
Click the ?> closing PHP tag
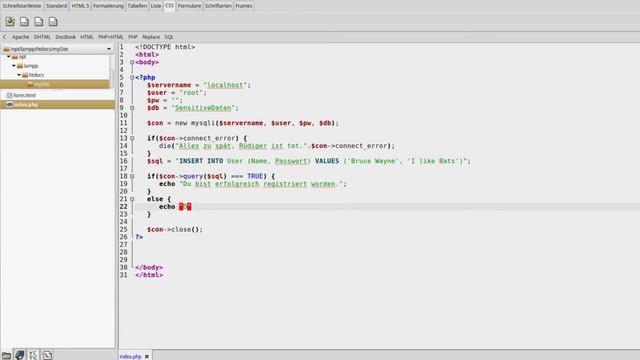pos(139,237)
